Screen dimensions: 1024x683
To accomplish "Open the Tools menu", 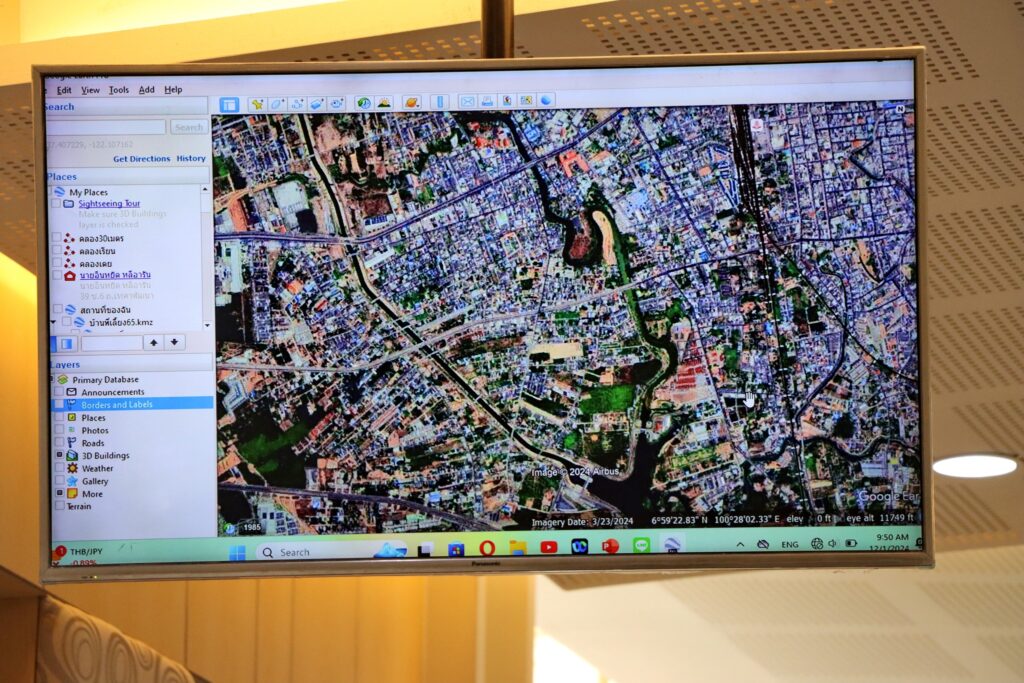I will 119,90.
